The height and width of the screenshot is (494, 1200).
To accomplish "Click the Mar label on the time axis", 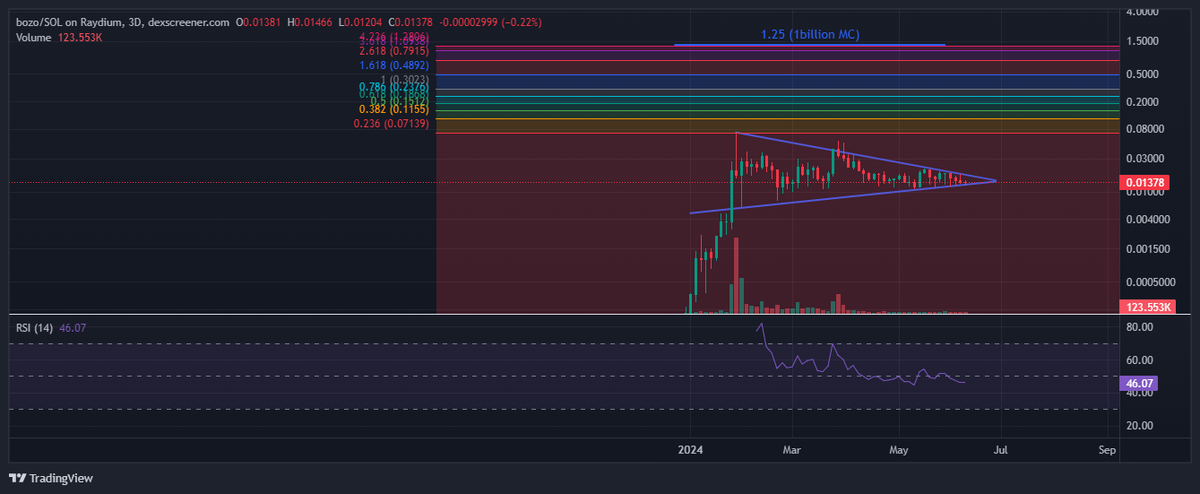I will [x=793, y=450].
